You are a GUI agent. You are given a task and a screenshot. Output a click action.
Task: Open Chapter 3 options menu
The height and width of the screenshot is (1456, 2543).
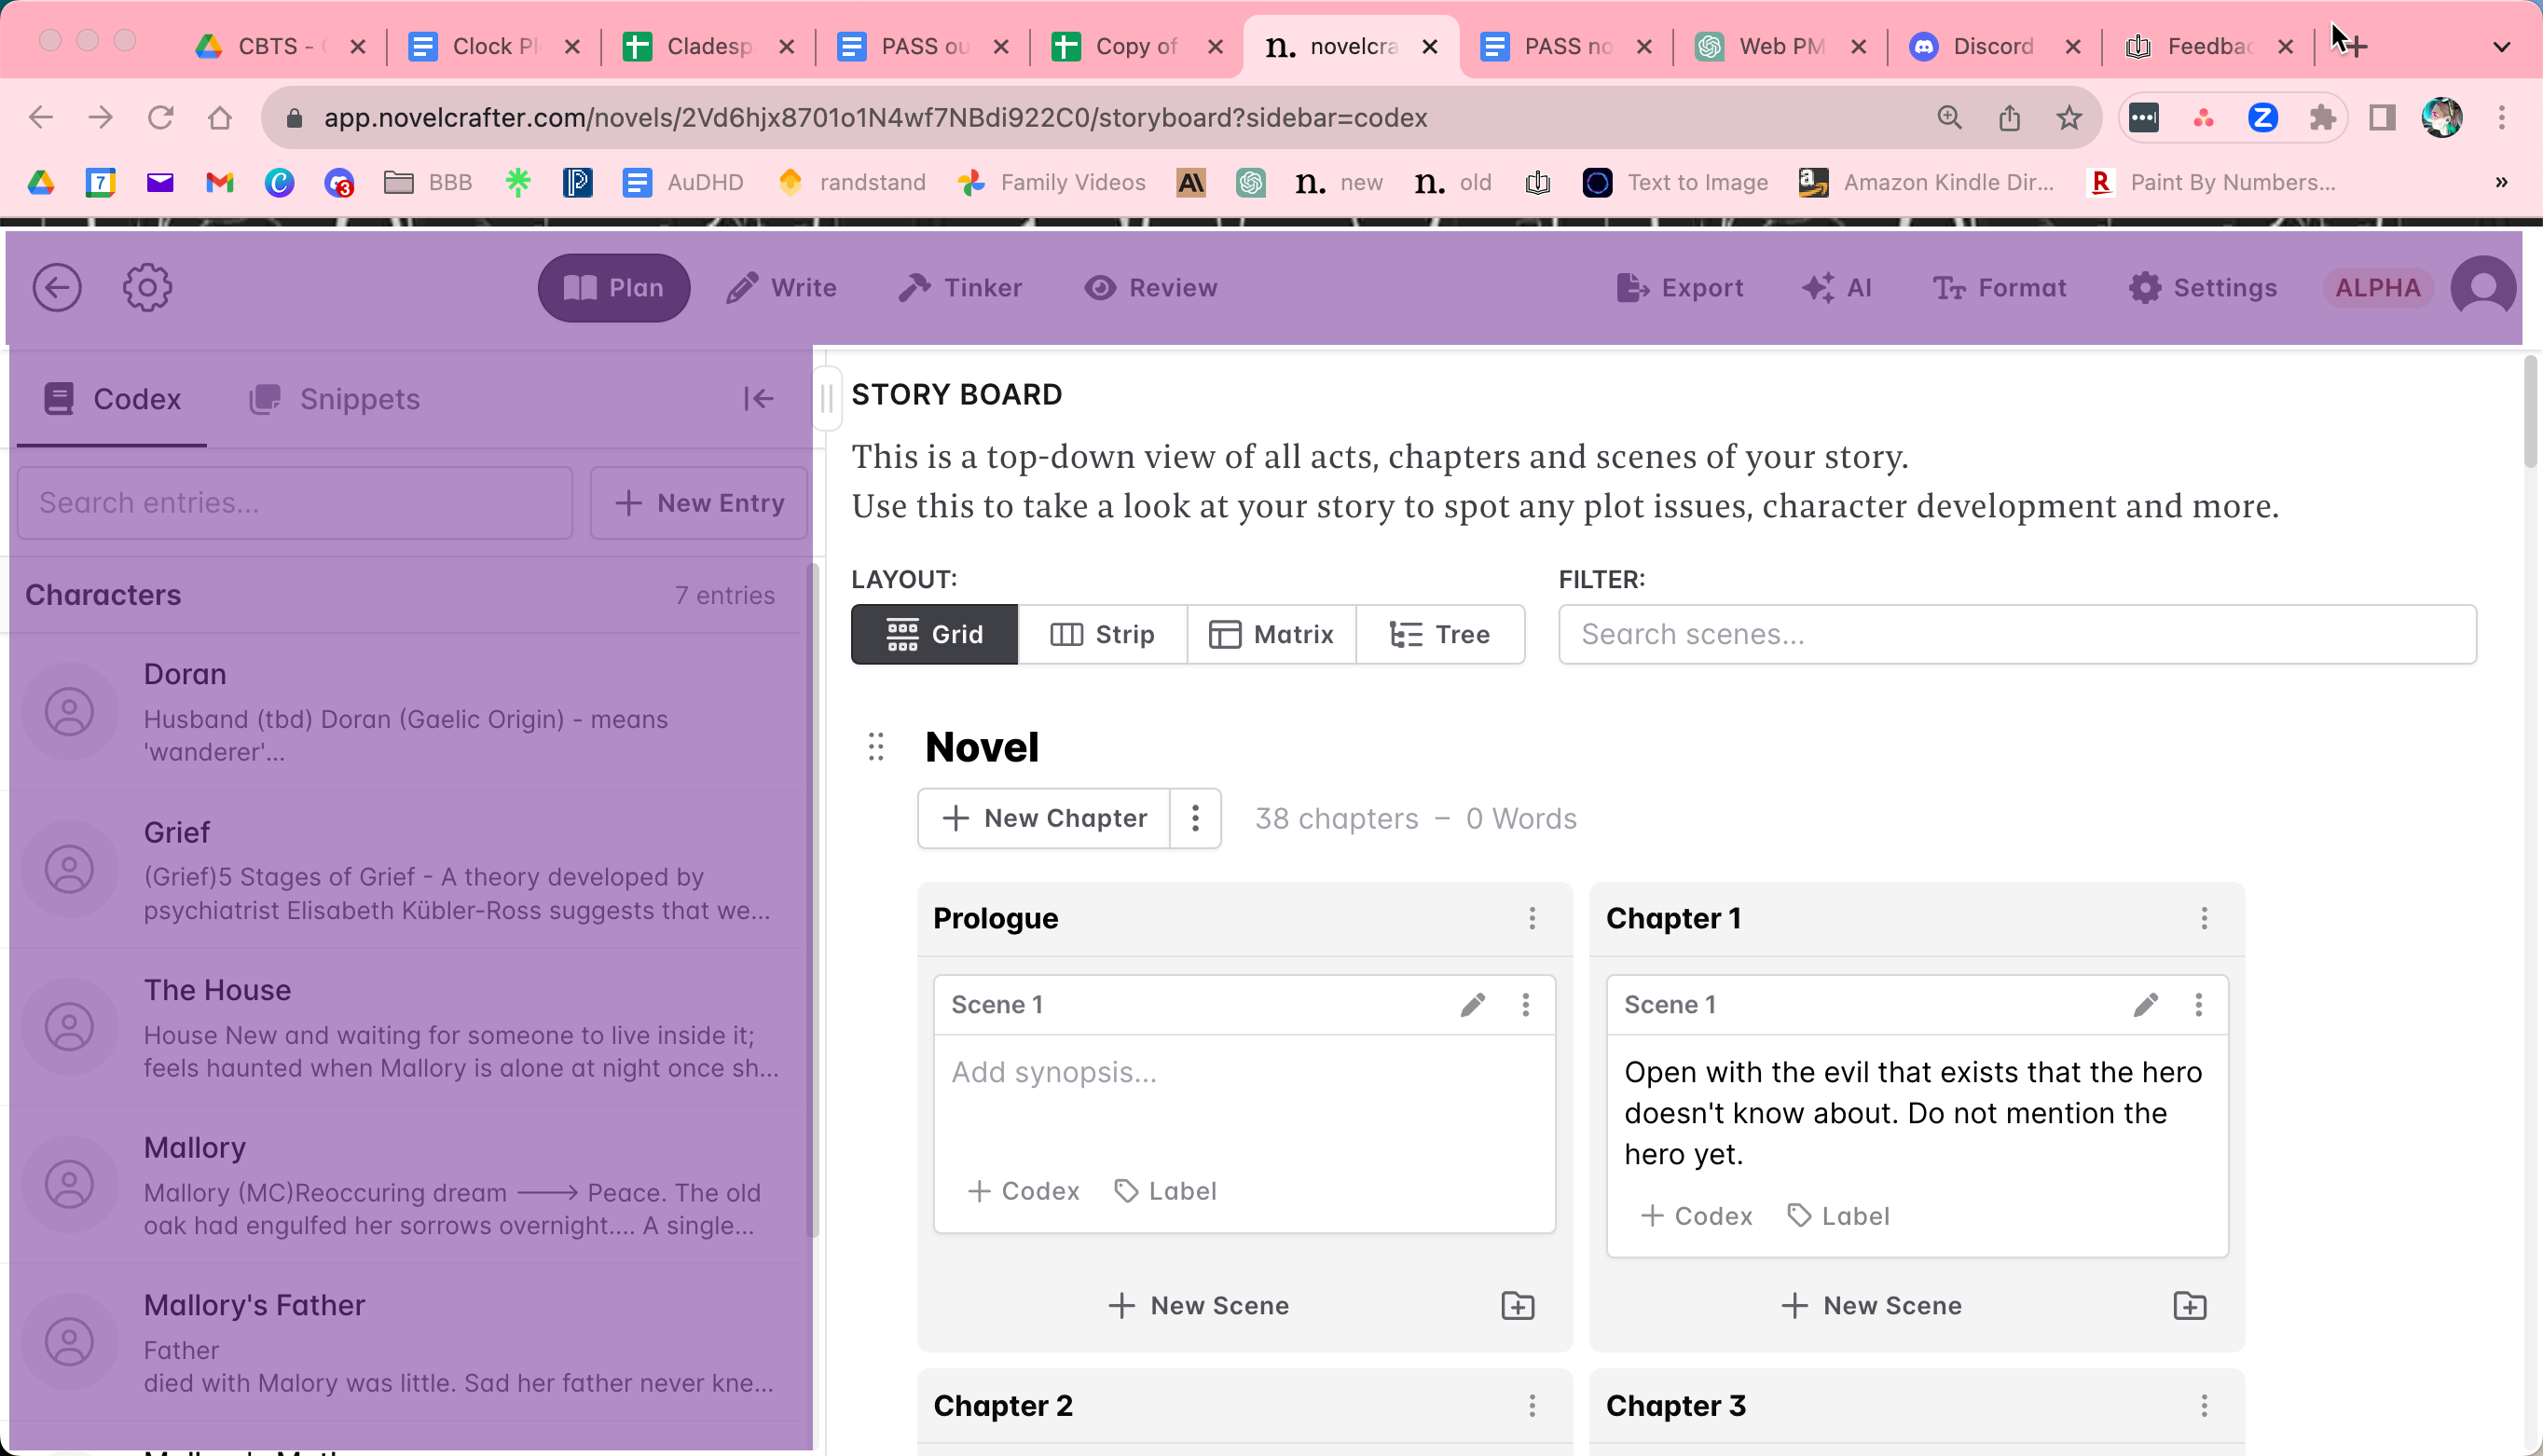tap(2204, 1406)
